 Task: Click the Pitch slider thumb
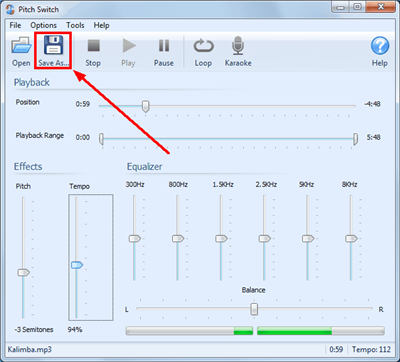[23, 273]
